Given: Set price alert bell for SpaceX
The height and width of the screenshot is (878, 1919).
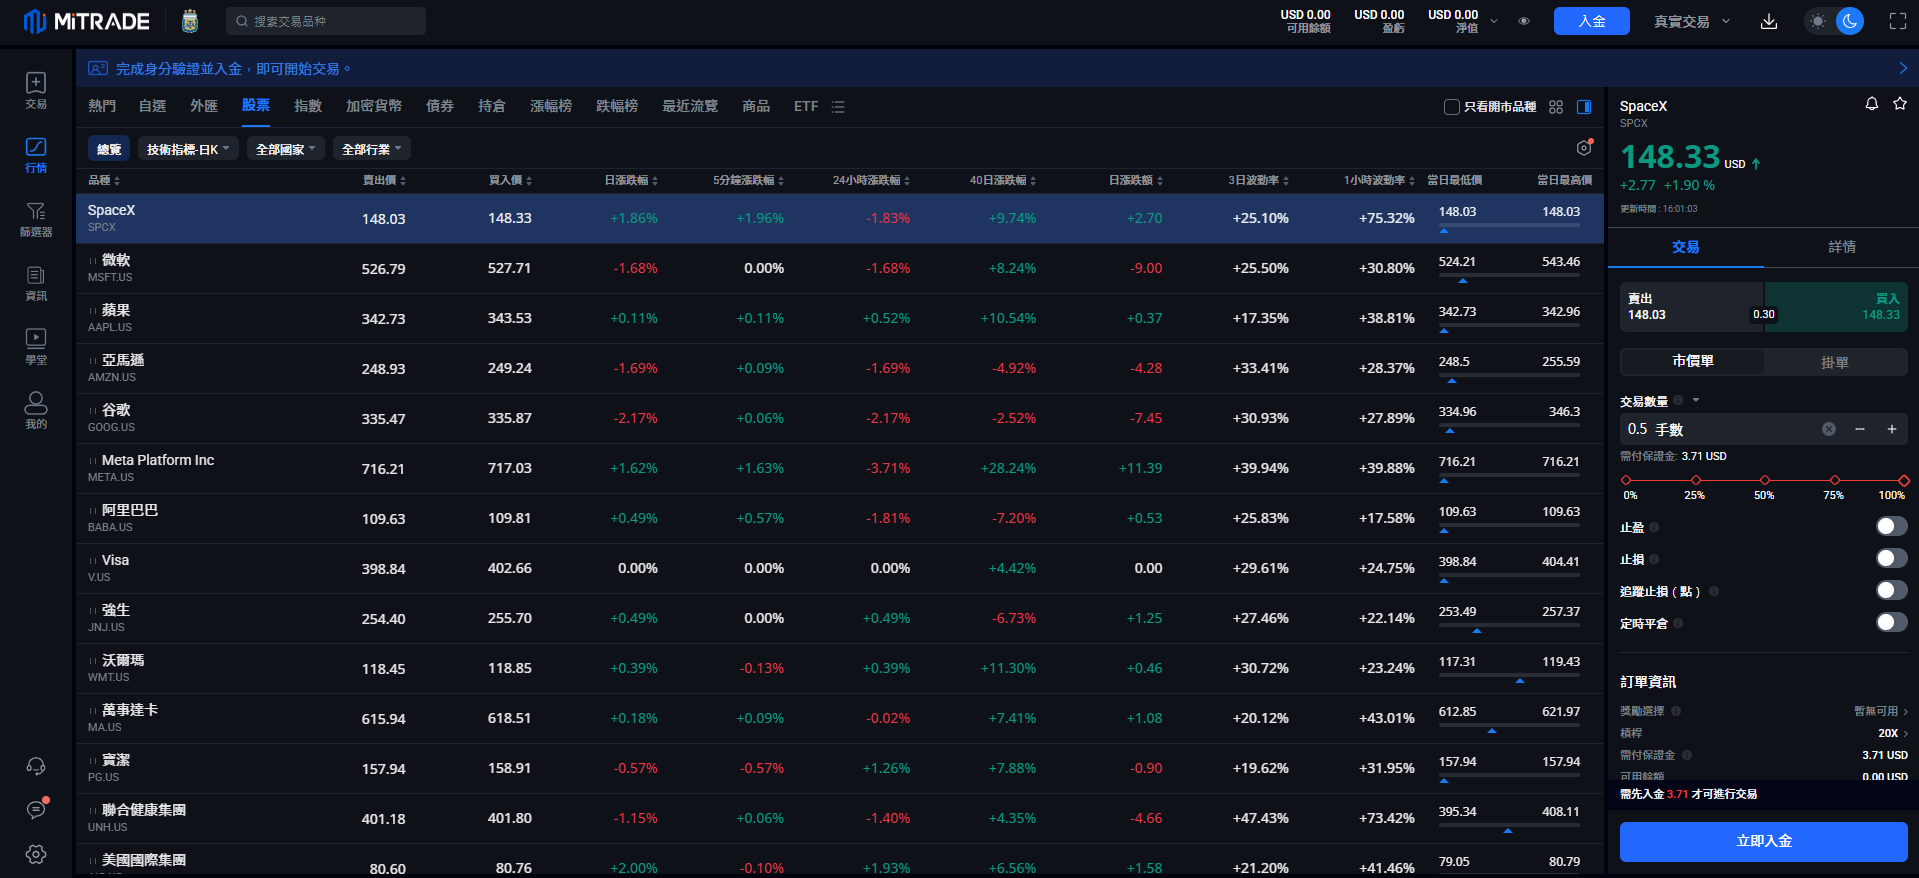Looking at the screenshot, I should (1872, 104).
